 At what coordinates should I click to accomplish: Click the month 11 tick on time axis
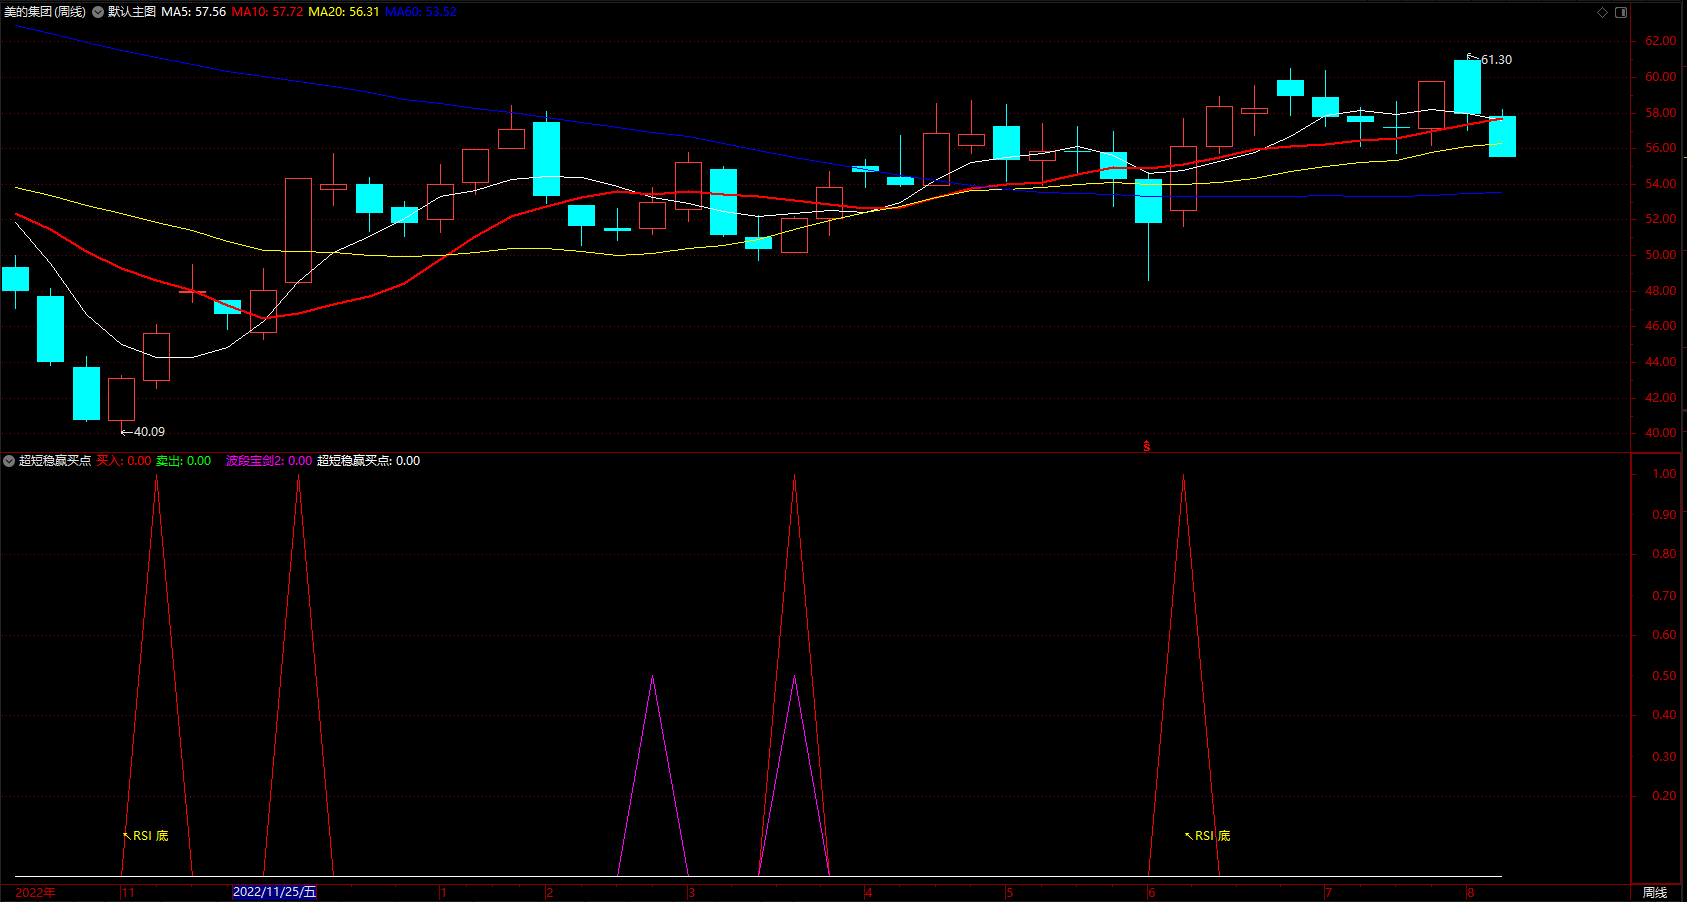[x=128, y=892]
